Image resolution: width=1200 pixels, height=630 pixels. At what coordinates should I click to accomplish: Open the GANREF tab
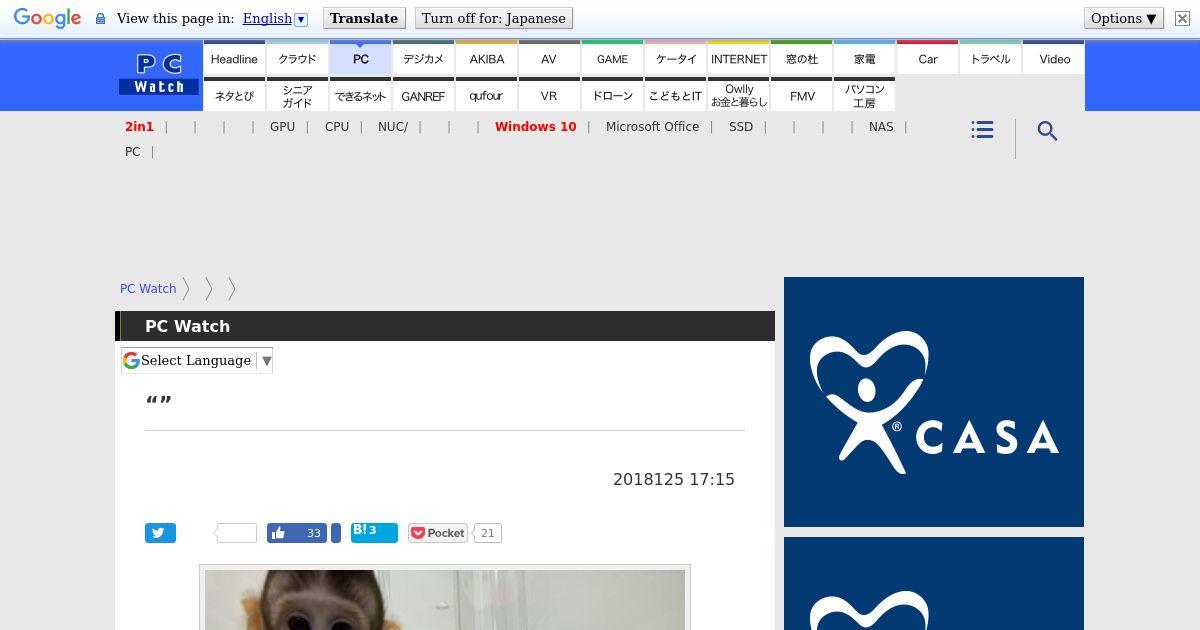point(423,95)
